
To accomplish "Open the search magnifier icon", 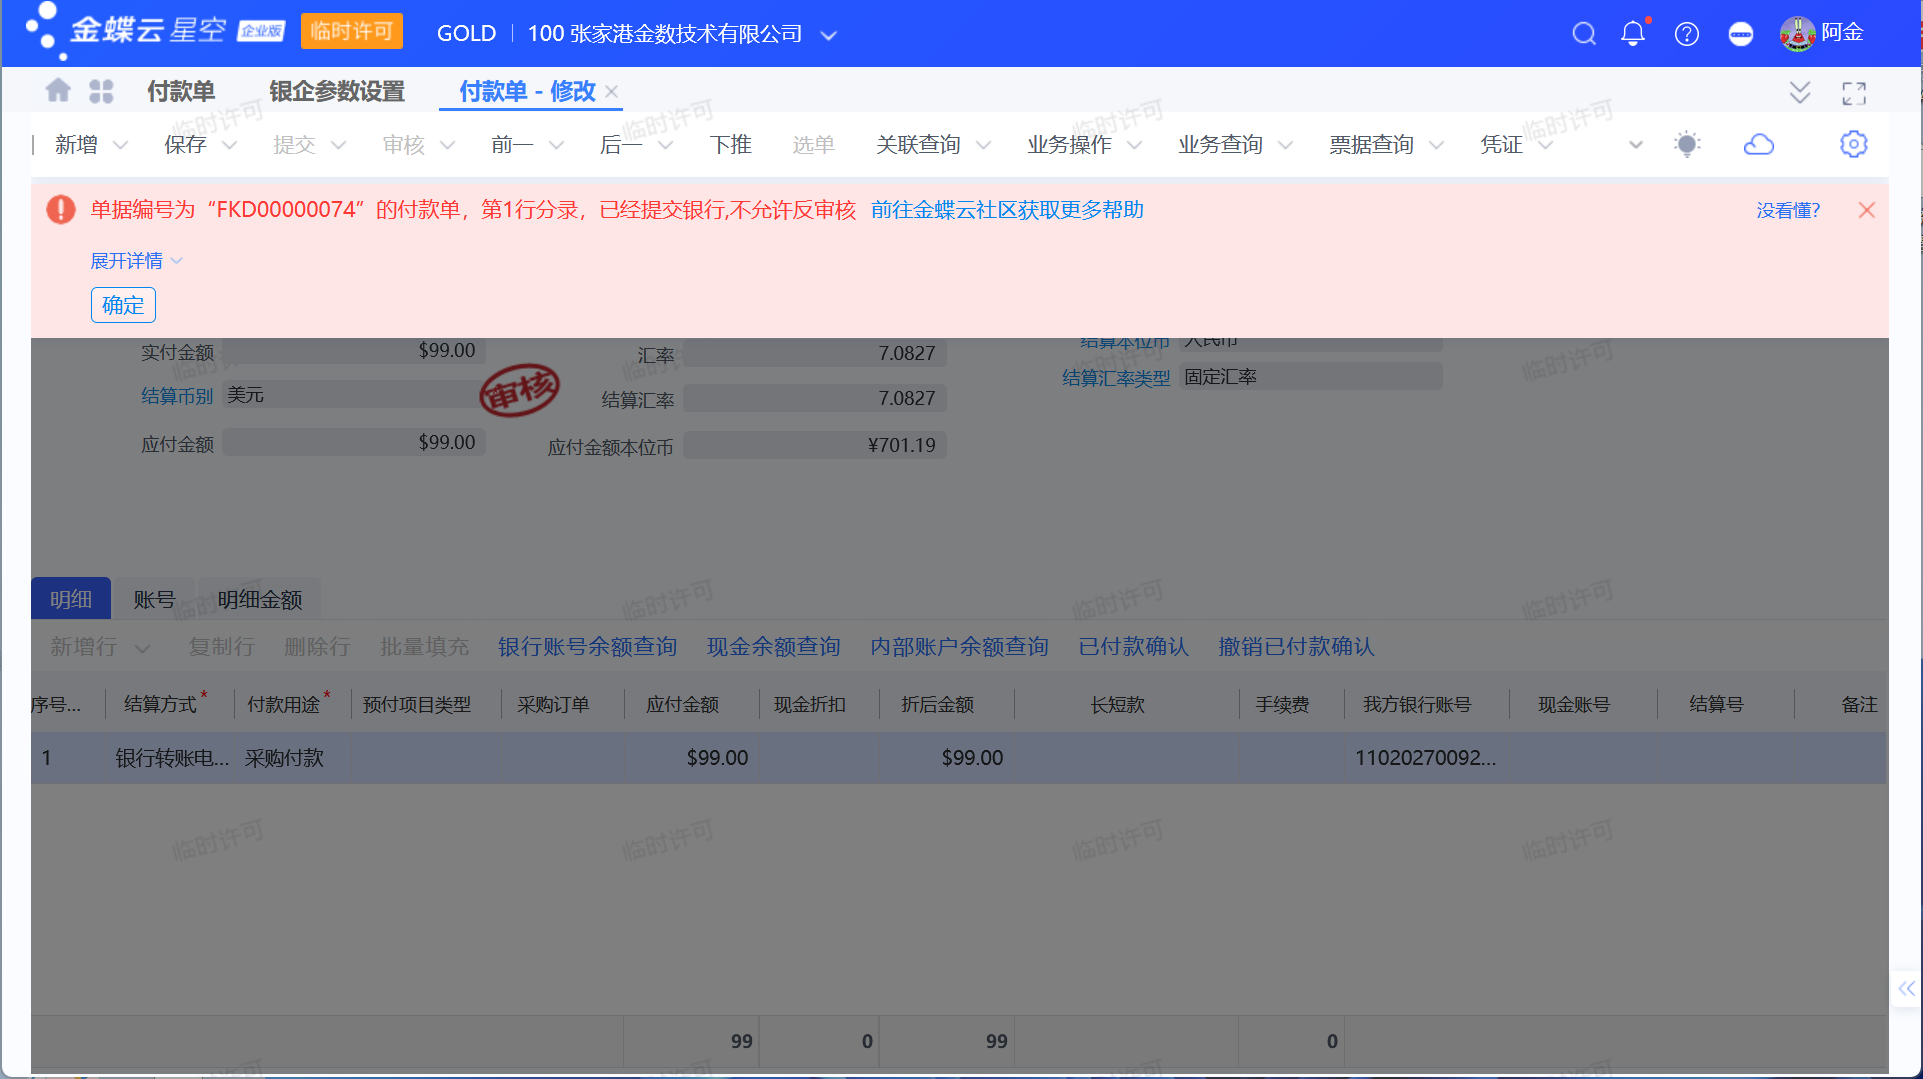I will pyautogui.click(x=1584, y=33).
